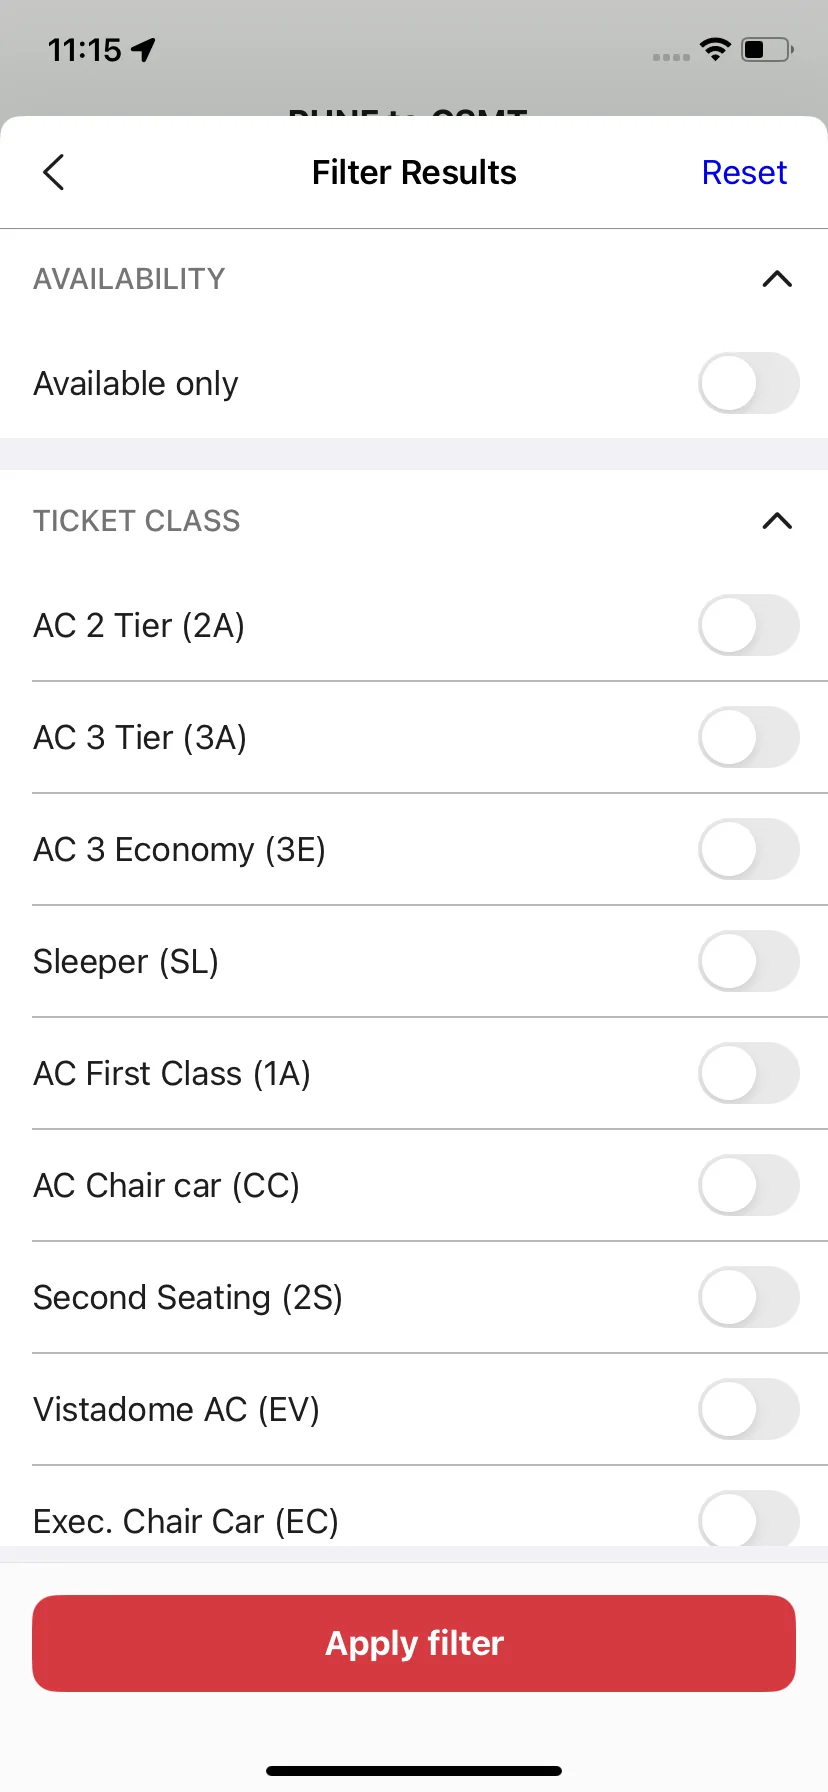The width and height of the screenshot is (828, 1792).
Task: Tap the back arrow icon
Action: 54,172
